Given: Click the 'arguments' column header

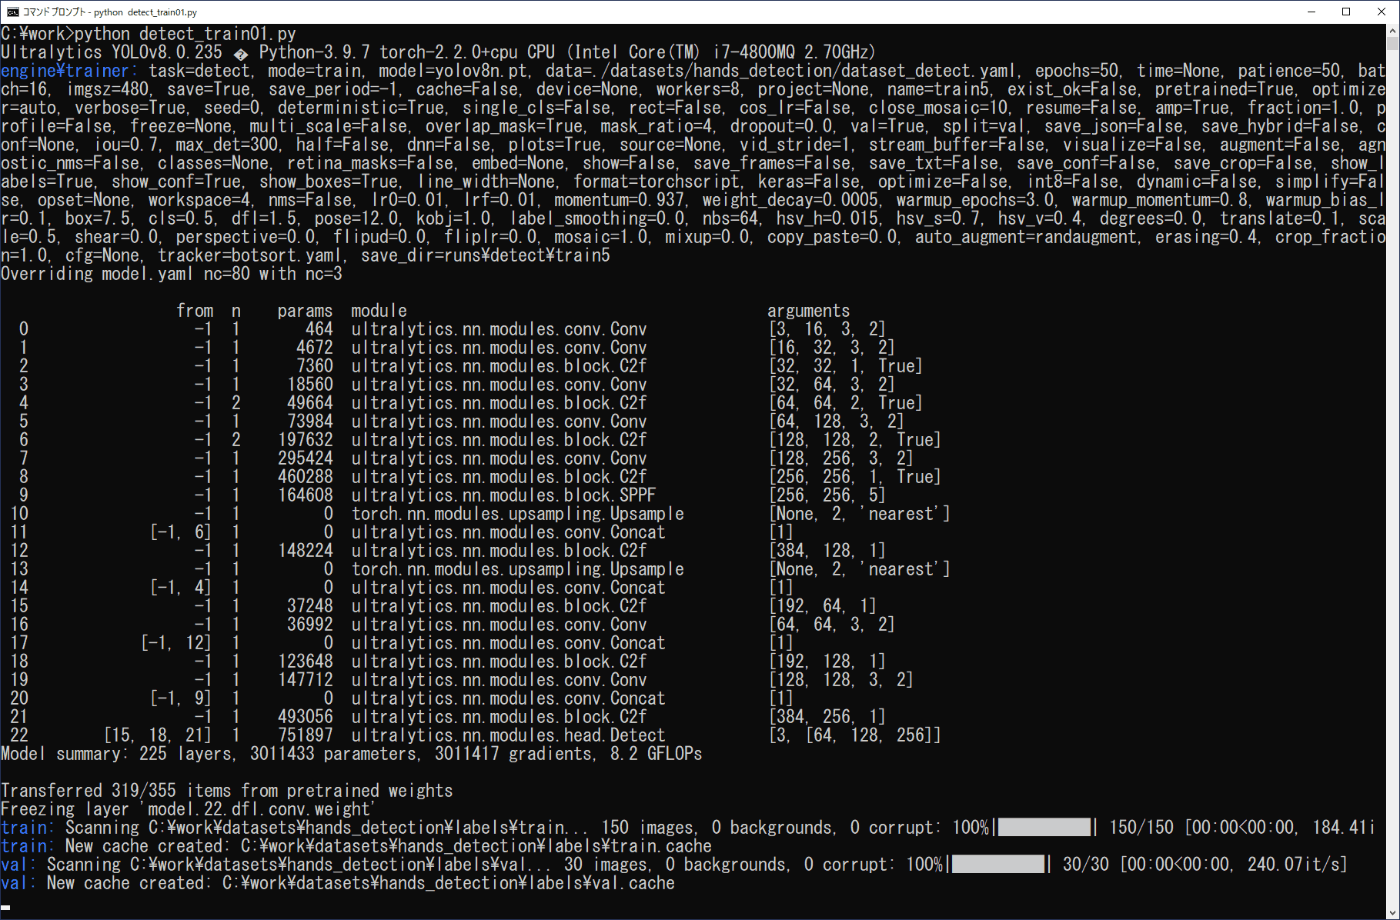Looking at the screenshot, I should pyautogui.click(x=808, y=311).
